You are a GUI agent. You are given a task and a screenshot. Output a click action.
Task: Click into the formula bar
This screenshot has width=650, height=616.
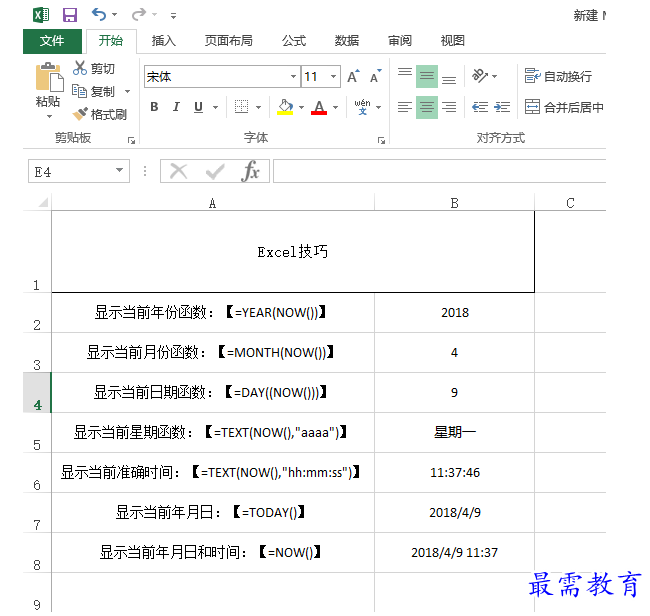coord(439,171)
